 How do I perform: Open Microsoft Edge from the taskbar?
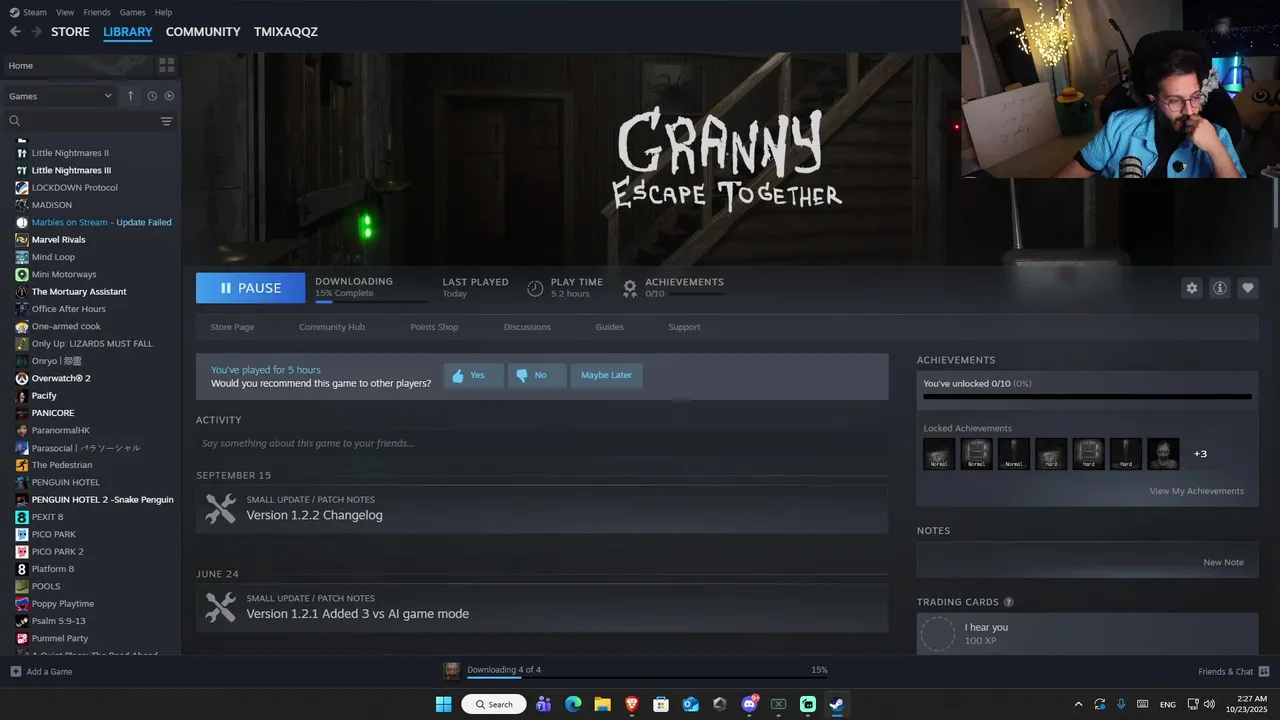[x=573, y=704]
